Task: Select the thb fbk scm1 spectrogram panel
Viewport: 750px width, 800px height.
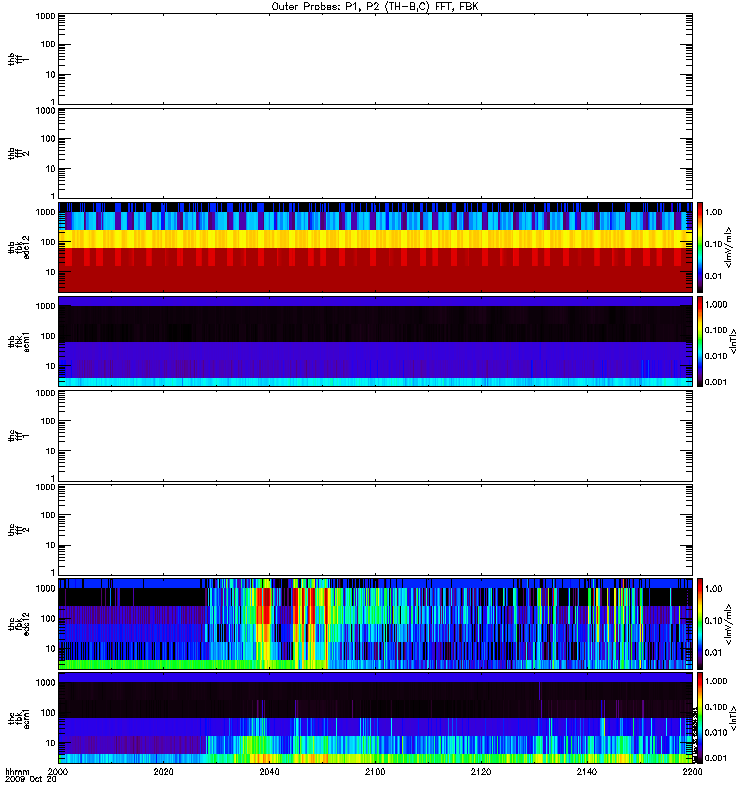Action: (376, 341)
